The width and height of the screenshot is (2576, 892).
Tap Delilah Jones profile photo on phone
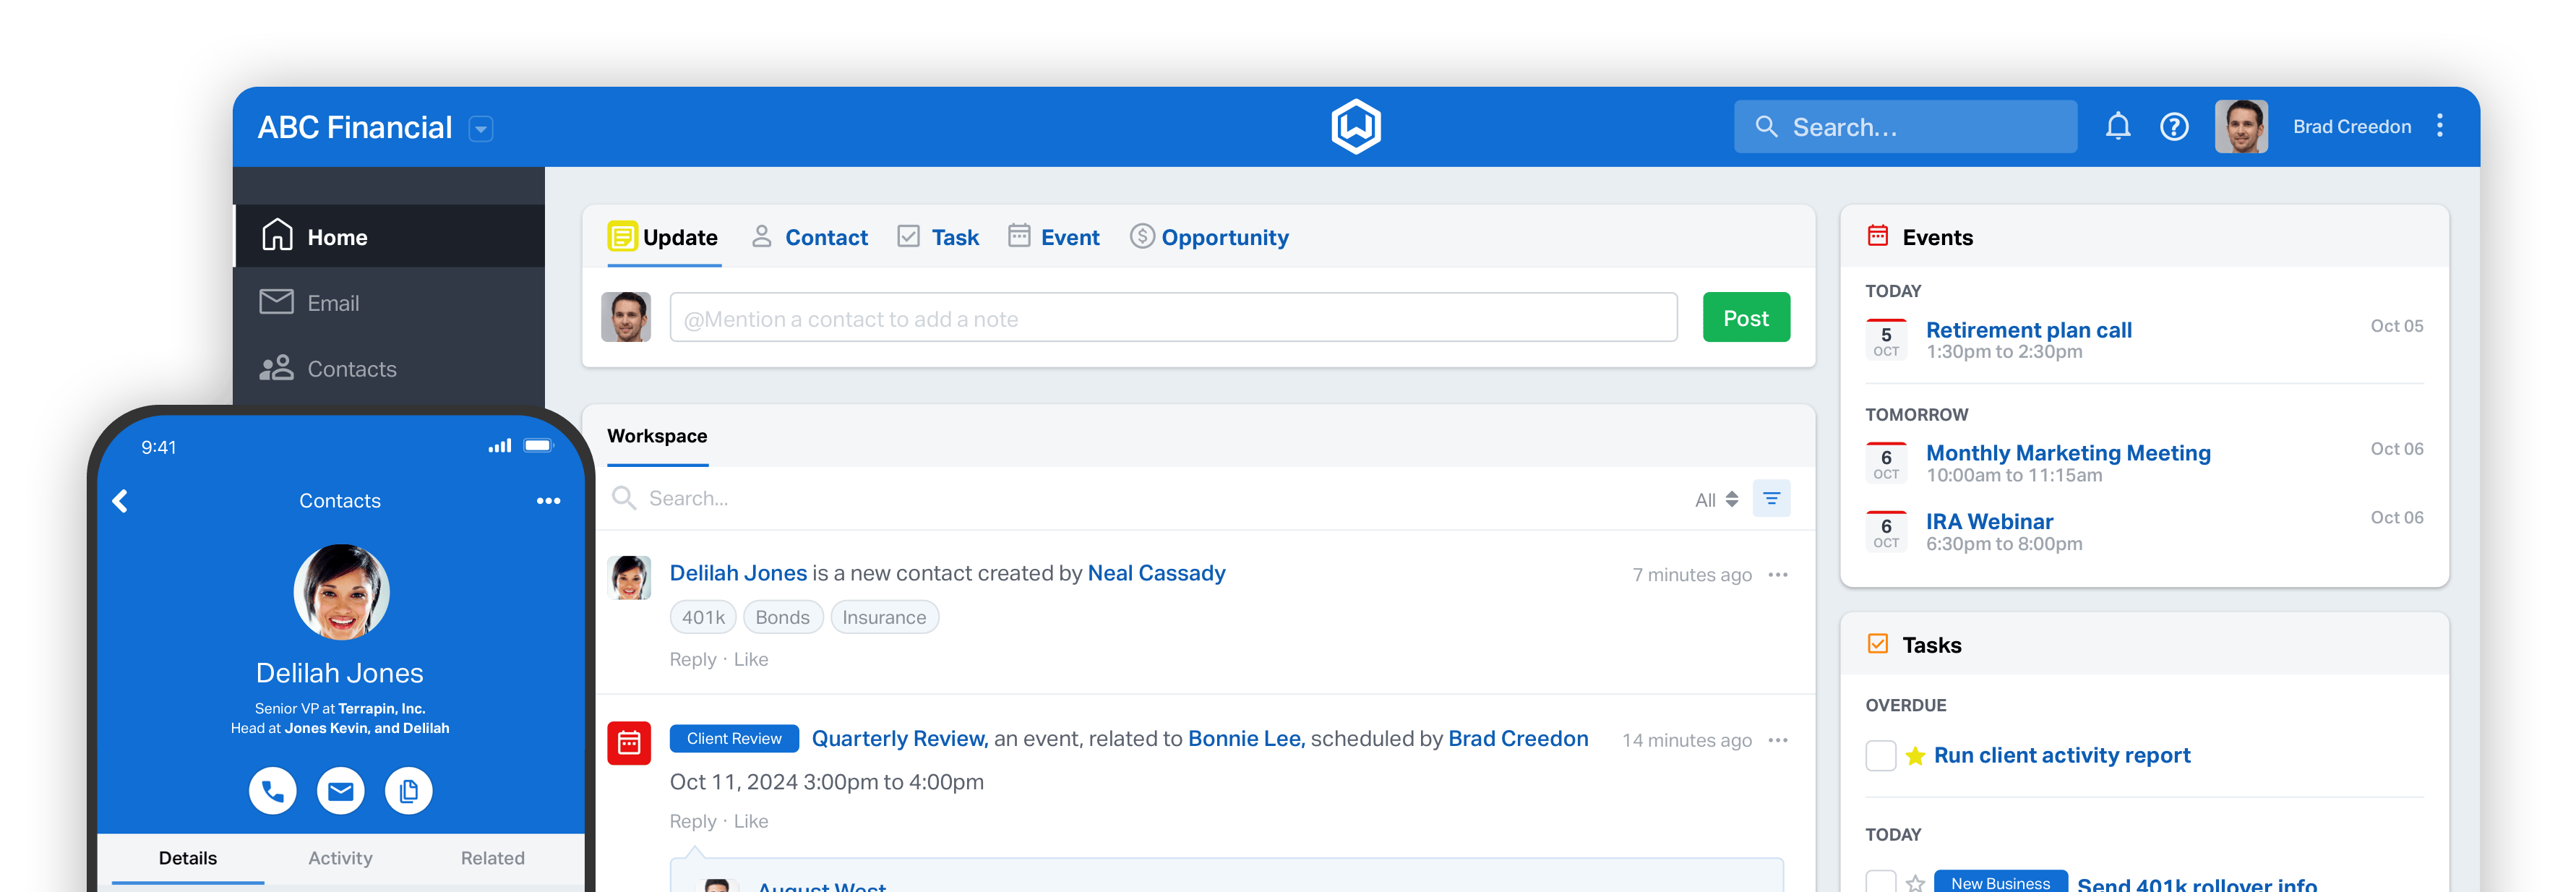tap(340, 592)
